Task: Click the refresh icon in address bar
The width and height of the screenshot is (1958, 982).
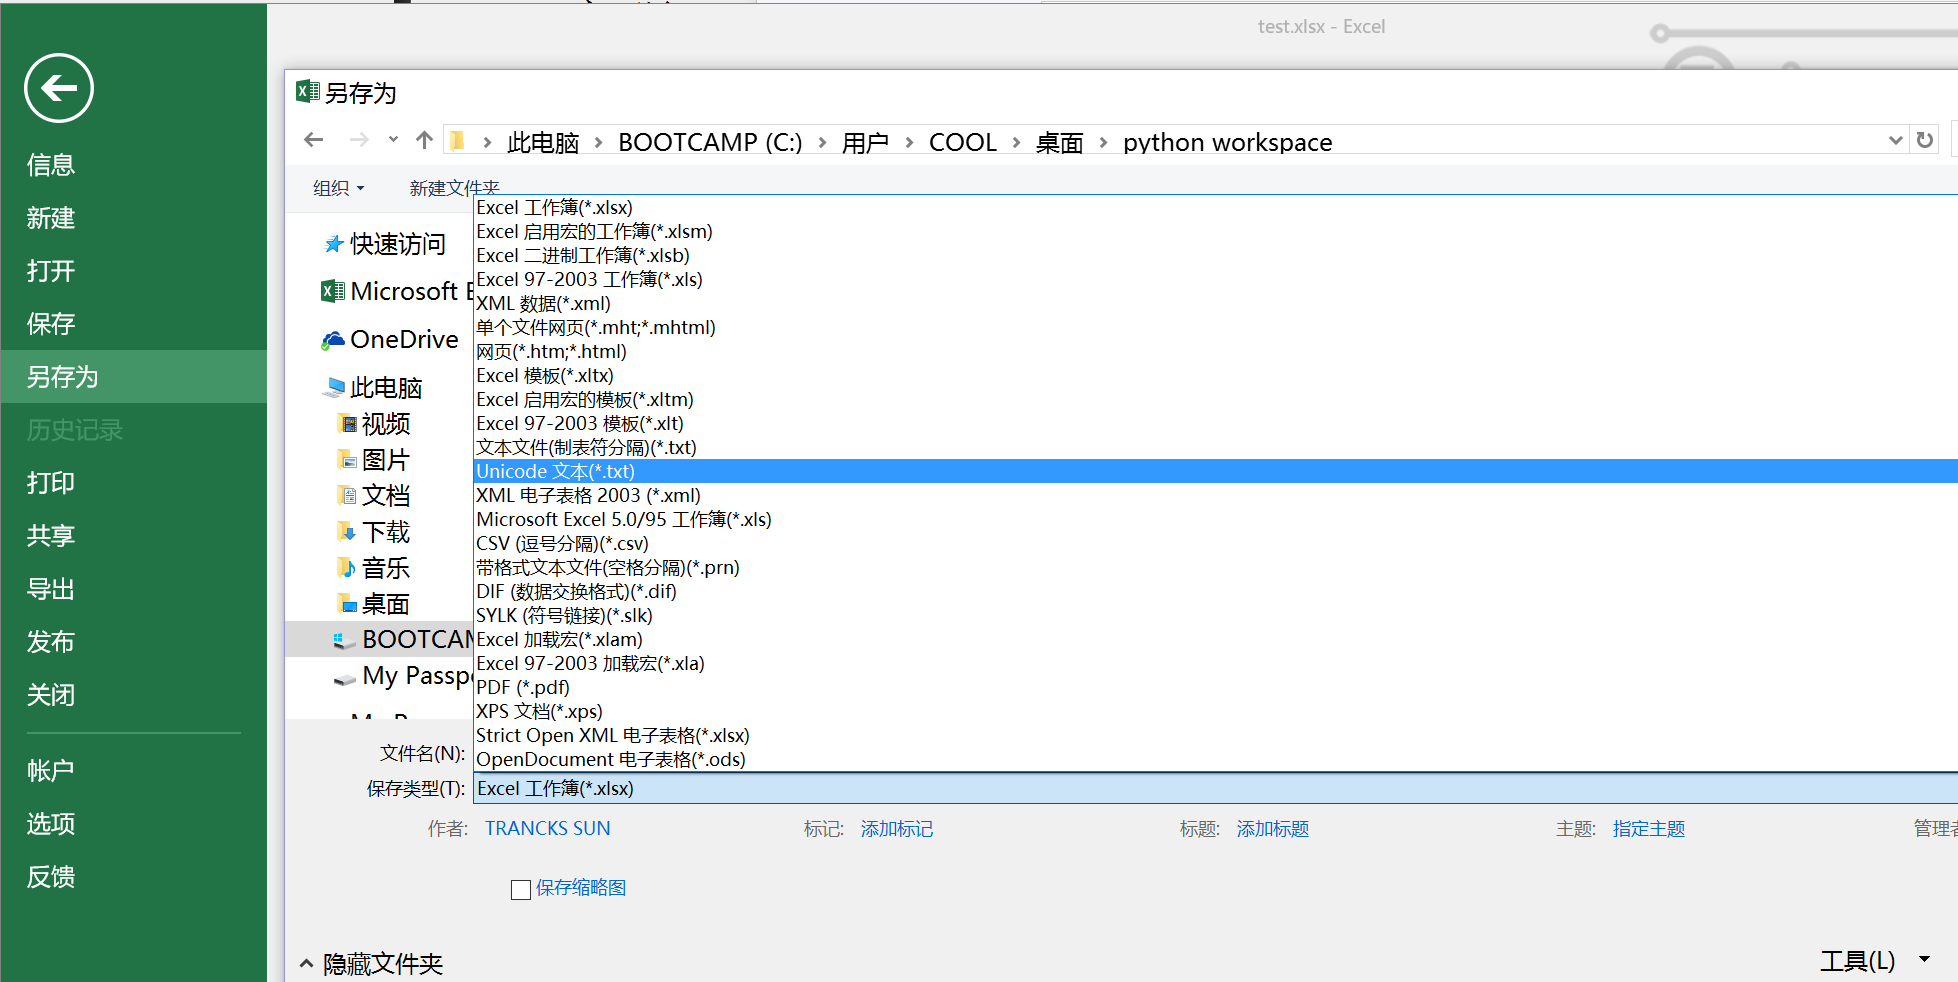Action: (x=1925, y=140)
